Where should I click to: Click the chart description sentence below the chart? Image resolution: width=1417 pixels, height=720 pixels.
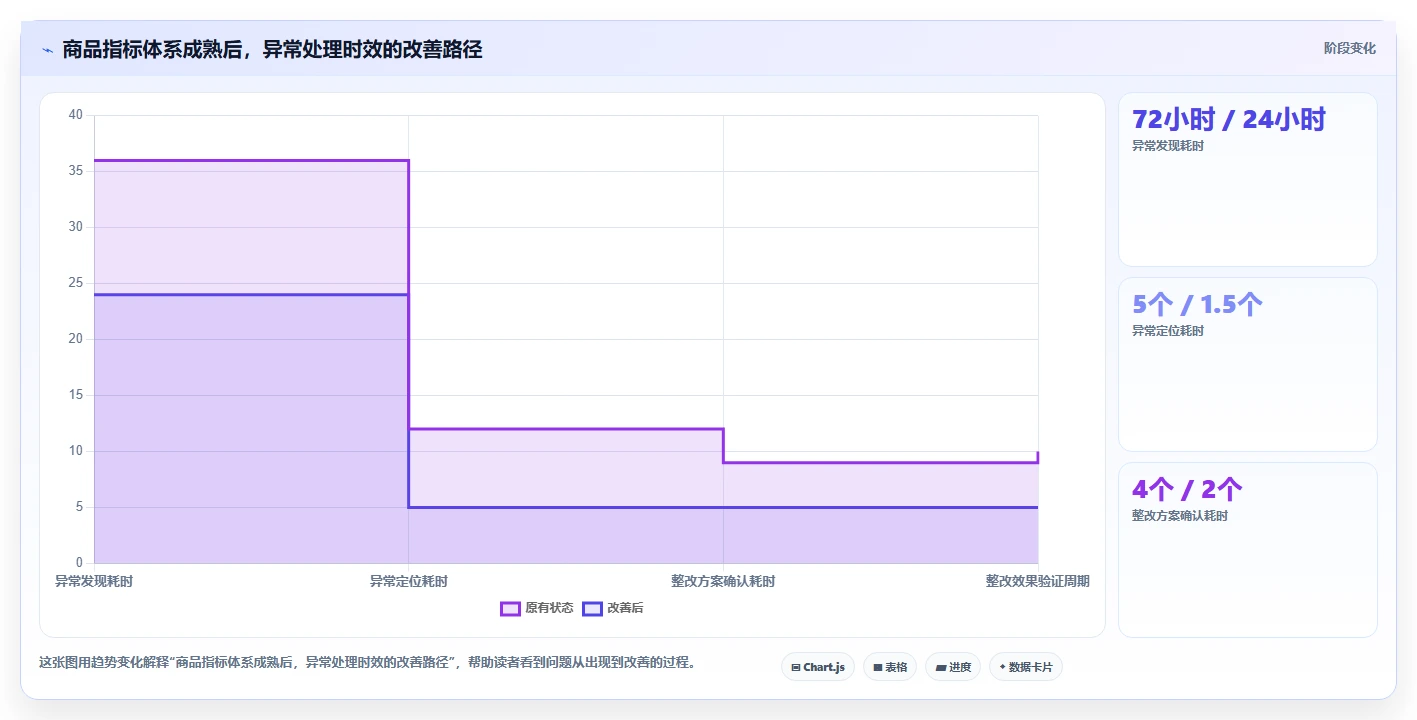coord(367,662)
